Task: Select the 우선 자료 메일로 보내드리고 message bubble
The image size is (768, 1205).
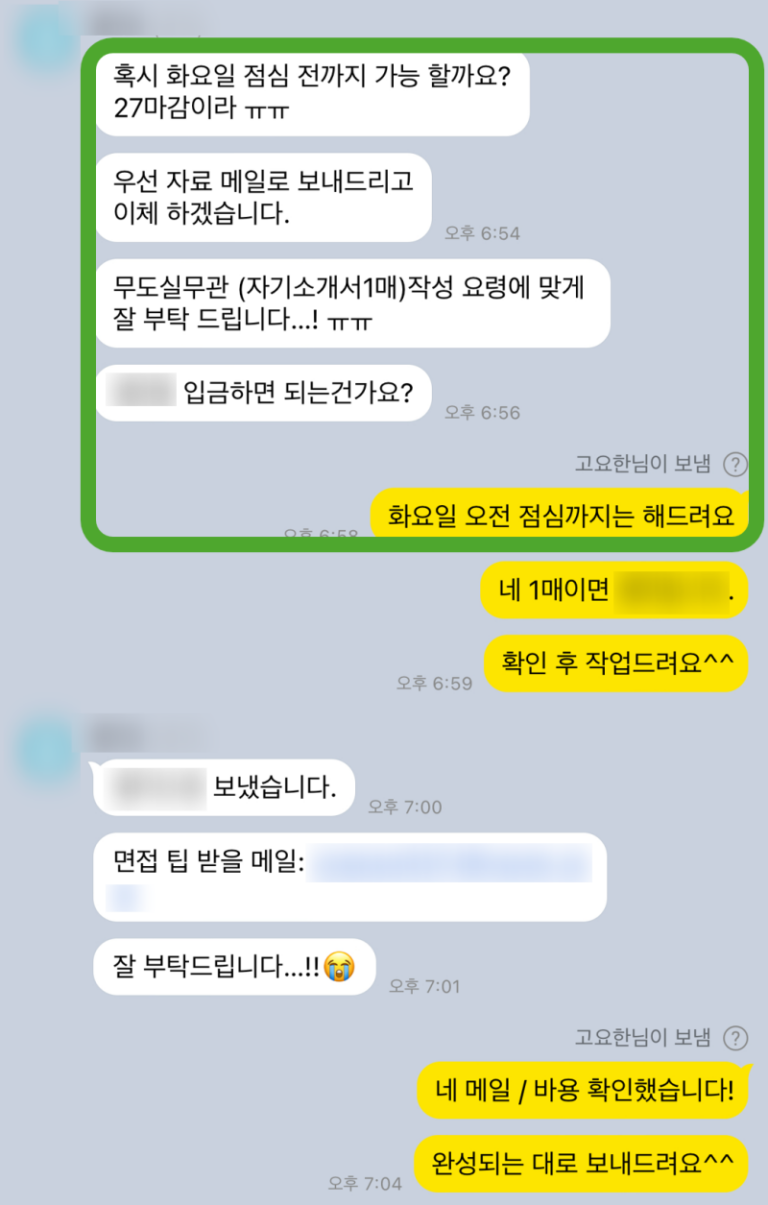Action: (263, 198)
